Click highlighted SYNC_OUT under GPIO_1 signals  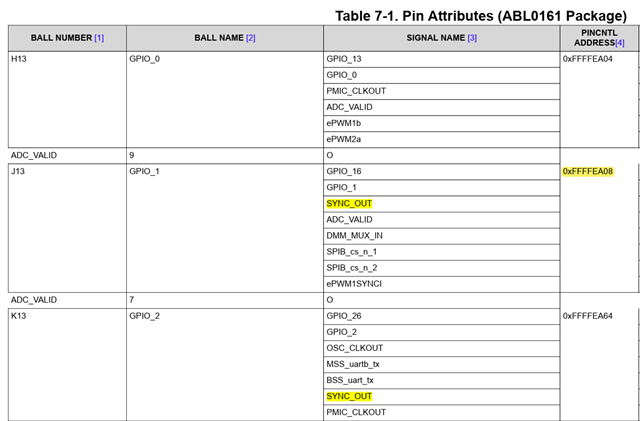point(349,203)
